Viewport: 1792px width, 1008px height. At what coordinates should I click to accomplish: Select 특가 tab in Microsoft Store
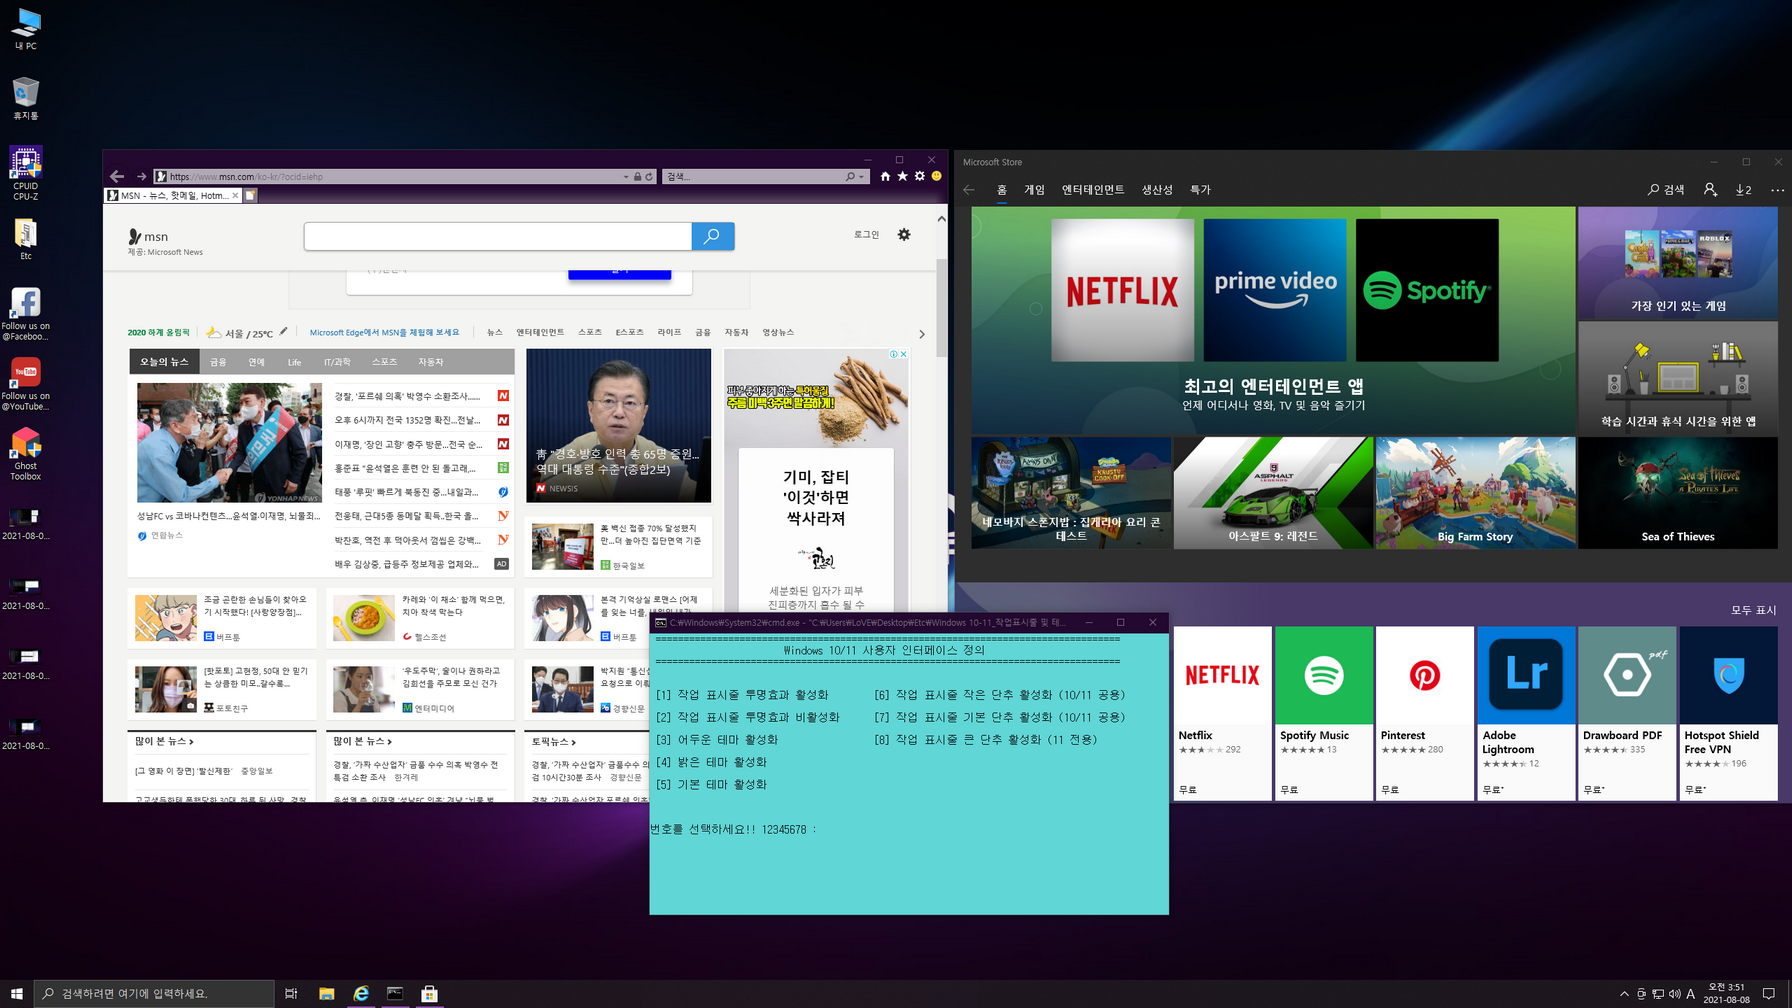[x=1200, y=190]
